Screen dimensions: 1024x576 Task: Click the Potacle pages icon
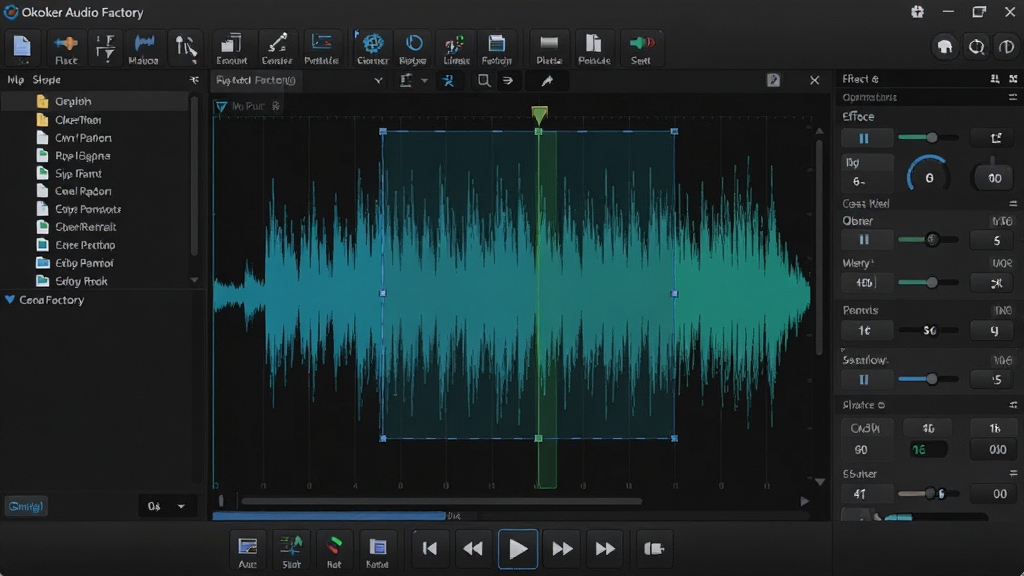pos(594,49)
